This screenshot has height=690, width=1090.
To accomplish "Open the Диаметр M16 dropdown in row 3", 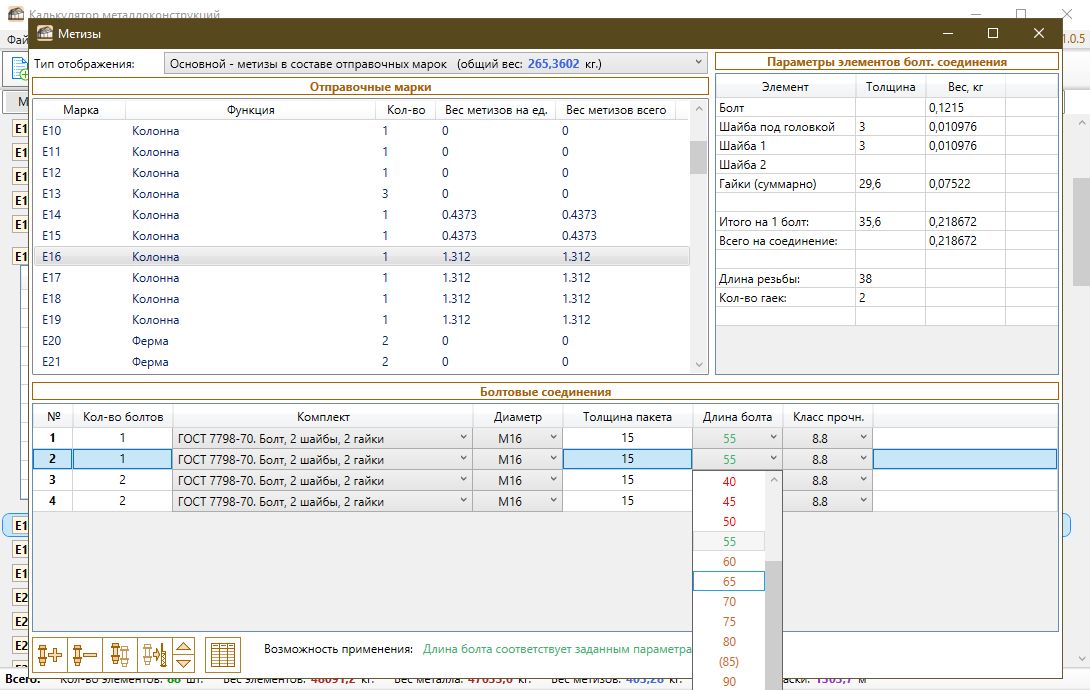I will coord(553,480).
